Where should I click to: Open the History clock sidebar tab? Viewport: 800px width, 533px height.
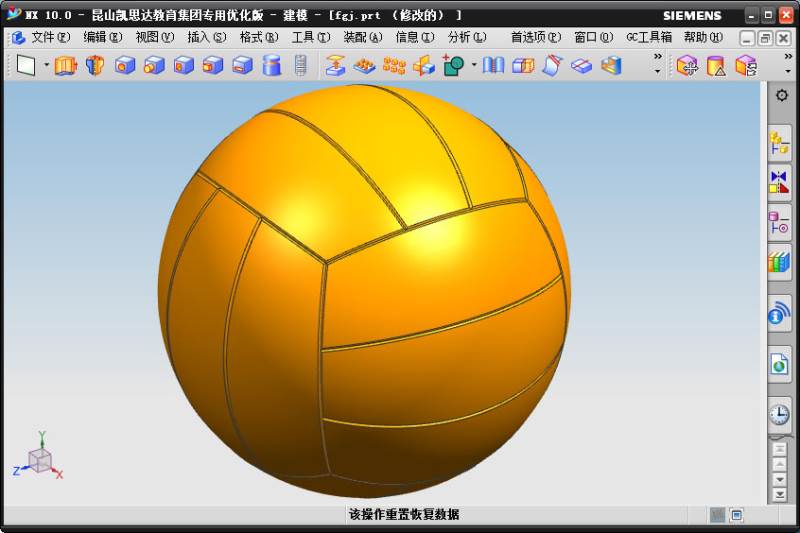click(x=779, y=414)
